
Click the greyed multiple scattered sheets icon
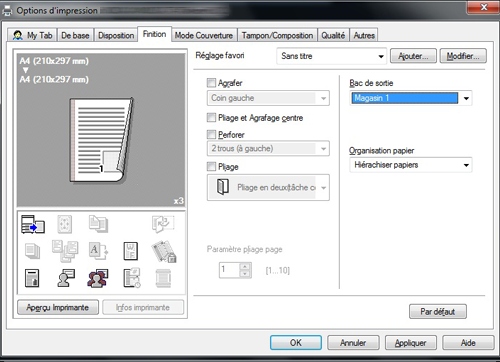point(65,251)
